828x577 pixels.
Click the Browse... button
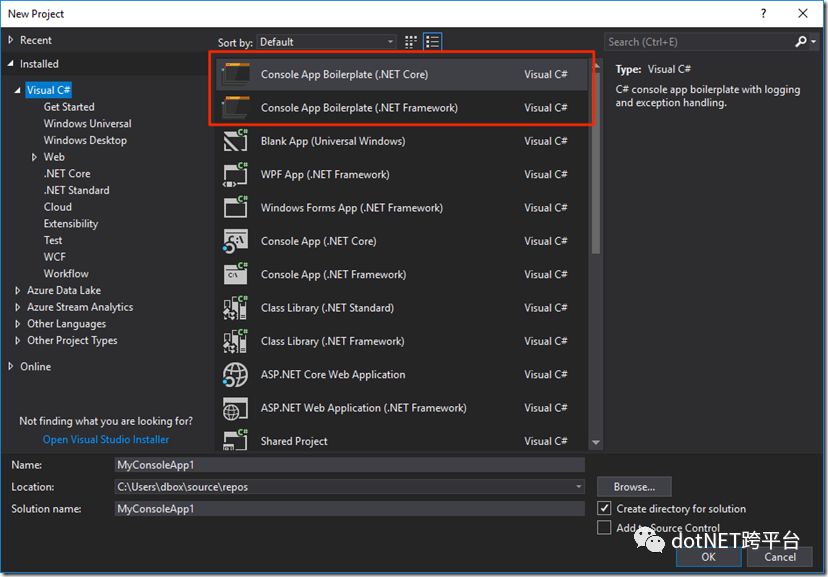(634, 487)
